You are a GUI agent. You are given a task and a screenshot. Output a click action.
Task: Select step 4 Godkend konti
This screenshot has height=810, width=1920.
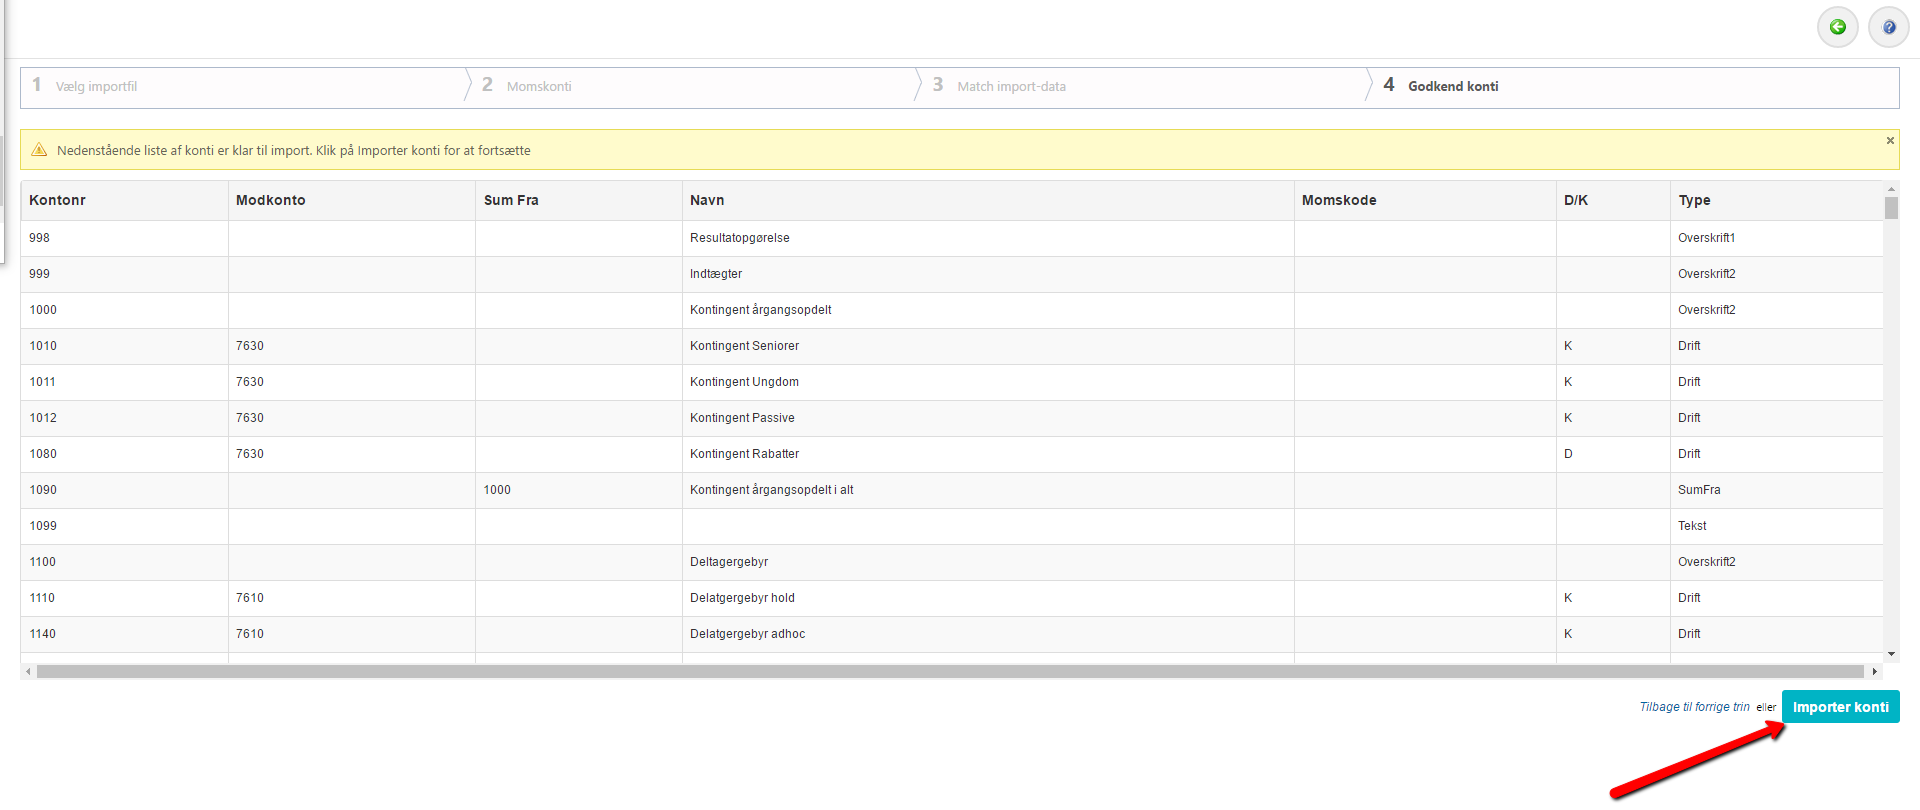click(1452, 87)
